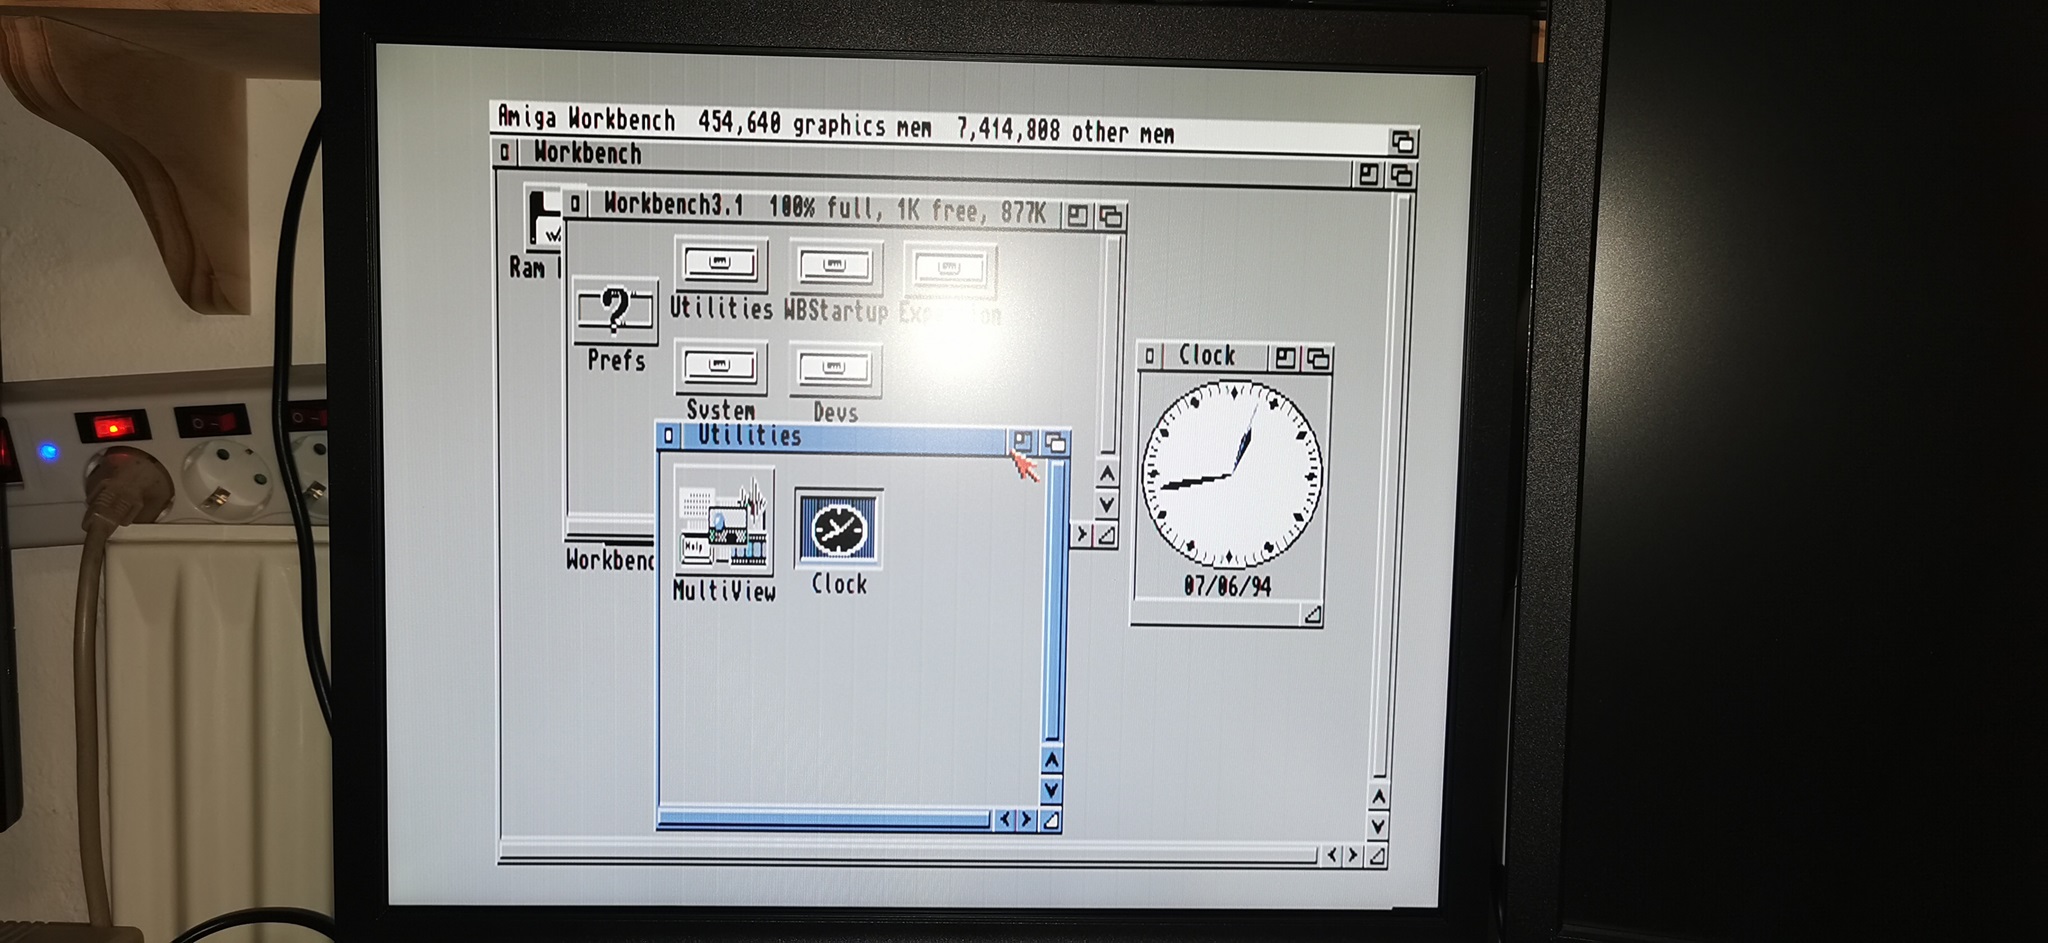Close the main Workbench window
Image resolution: width=2048 pixels, height=943 pixels.
coord(505,152)
